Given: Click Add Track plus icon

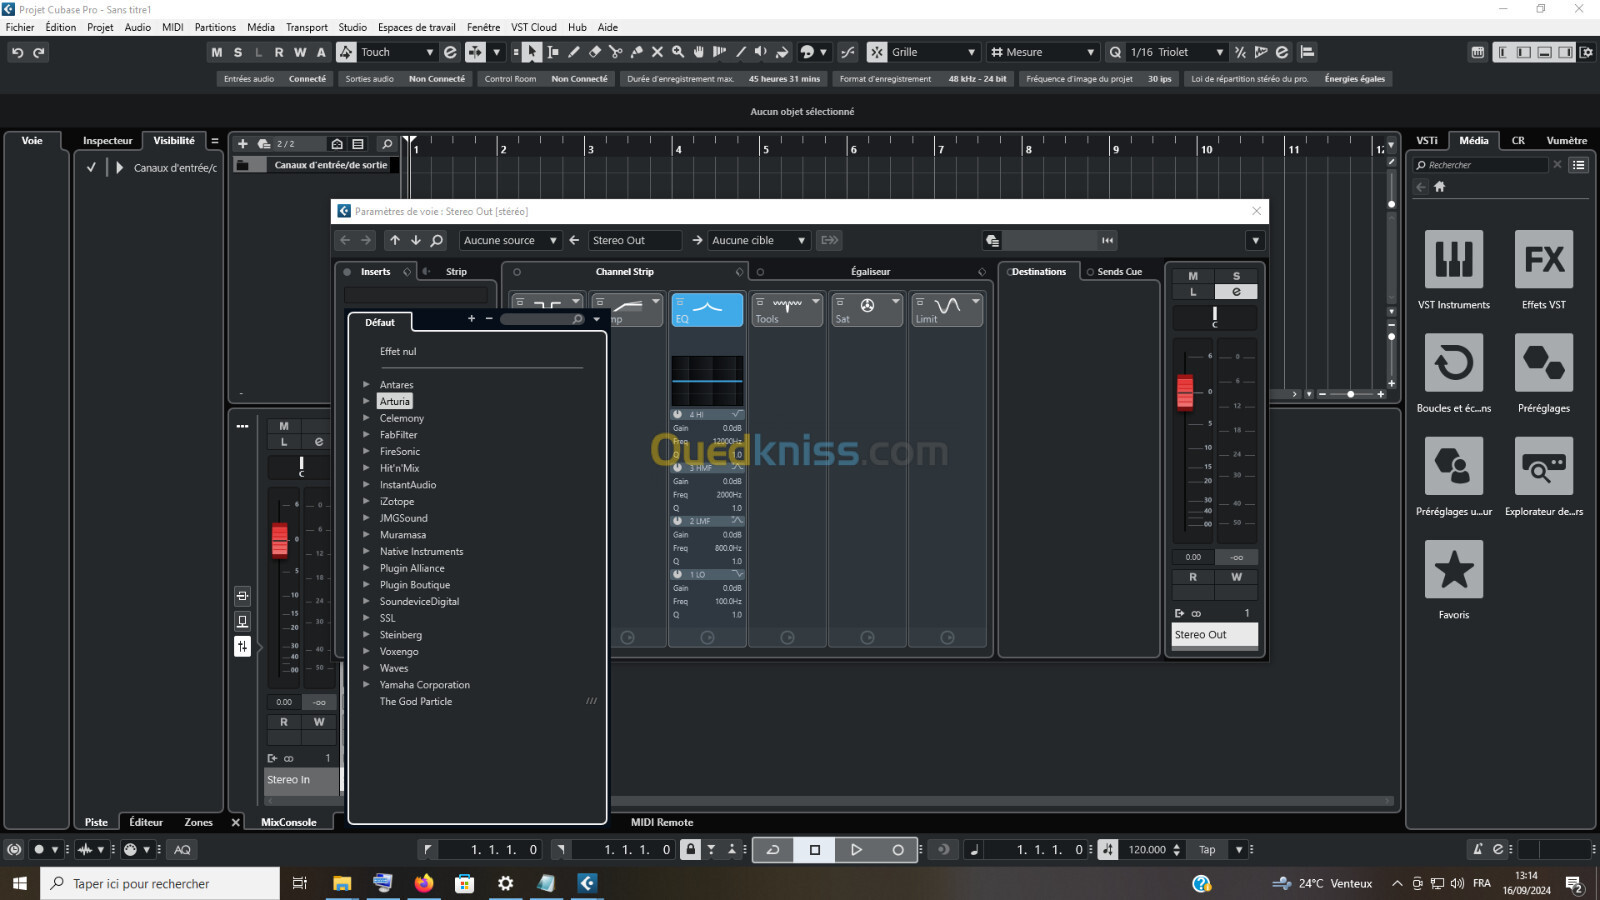Looking at the screenshot, I should [x=242, y=144].
